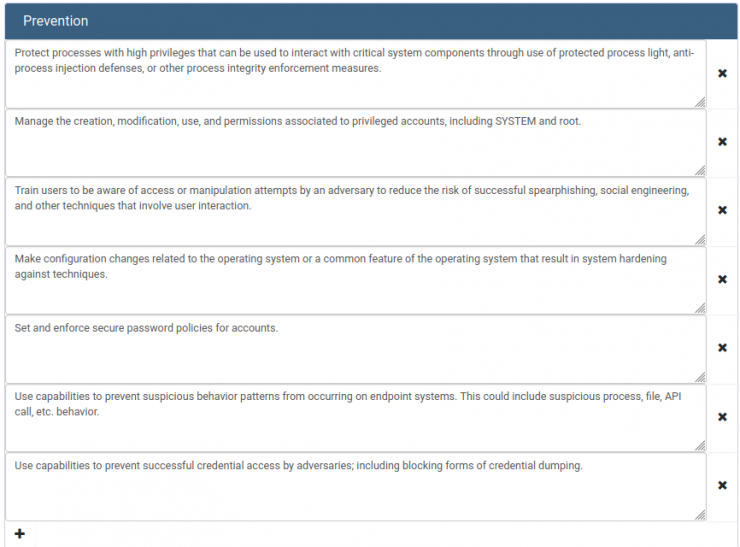Screen dimensions: 740x547
Task: Edit the SYSTEM and root accounts text area
Action: (356, 143)
